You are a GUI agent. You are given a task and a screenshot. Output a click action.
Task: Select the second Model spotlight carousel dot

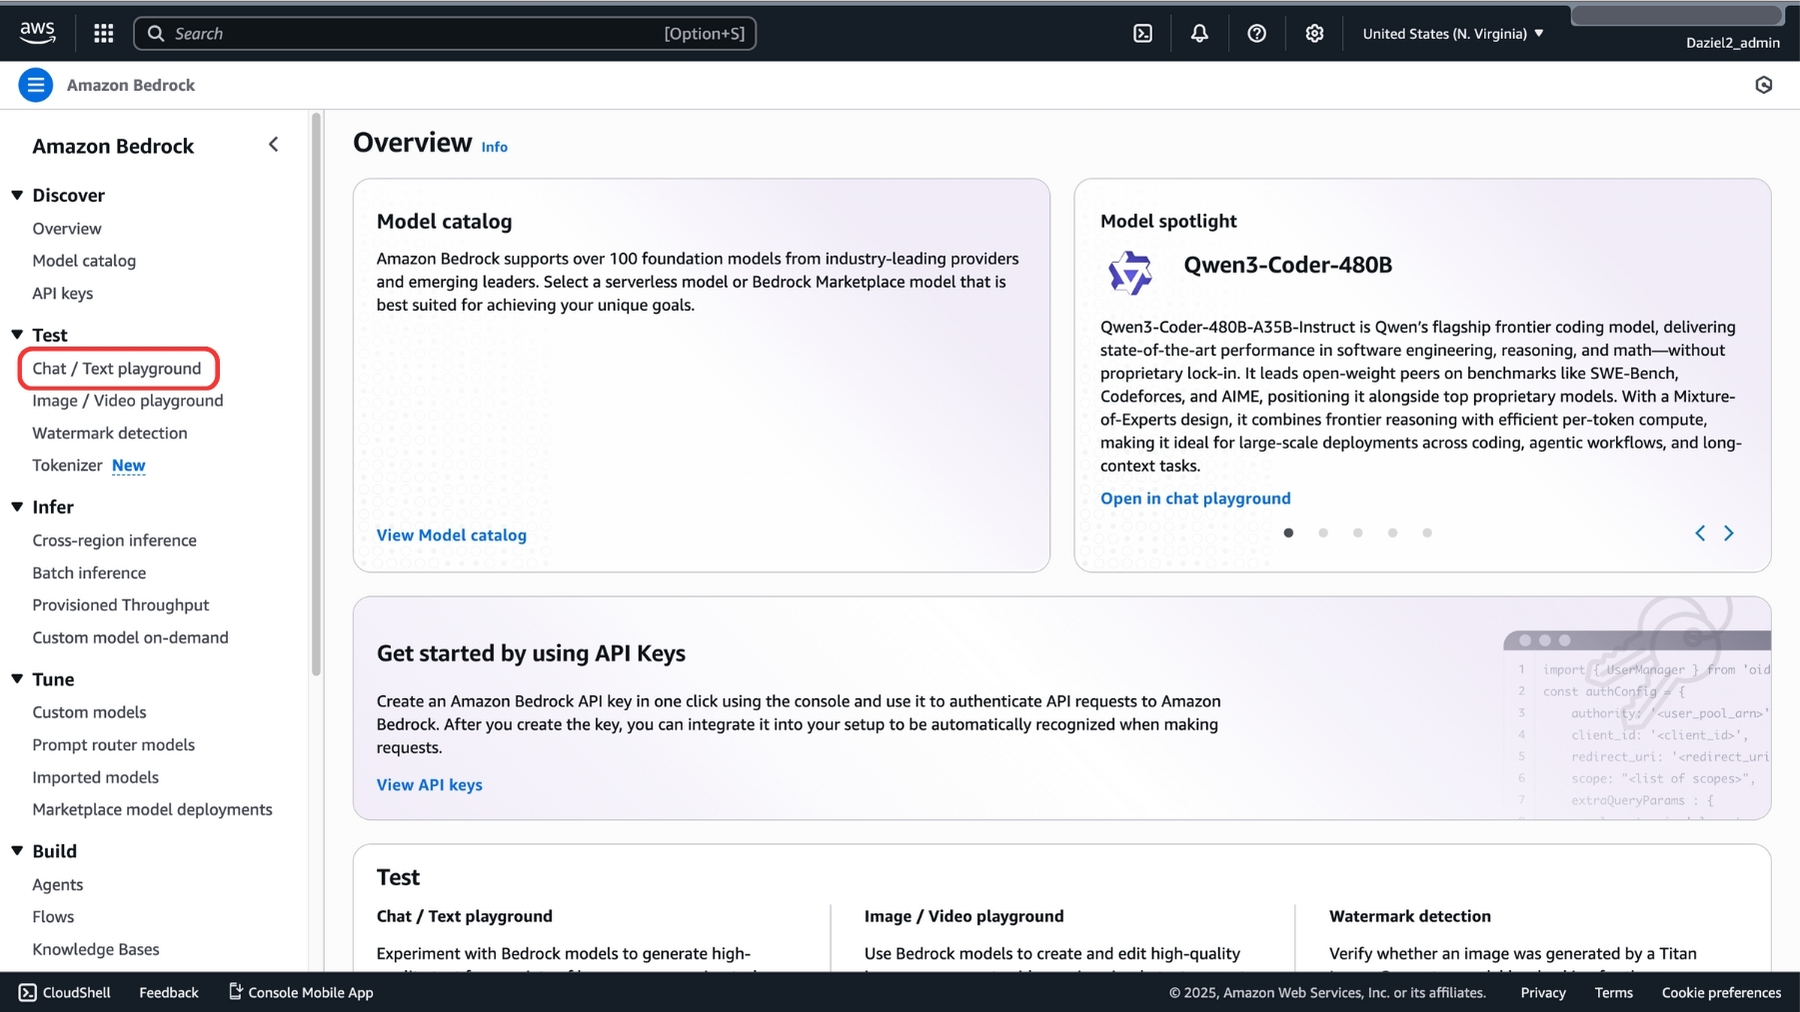[1323, 533]
